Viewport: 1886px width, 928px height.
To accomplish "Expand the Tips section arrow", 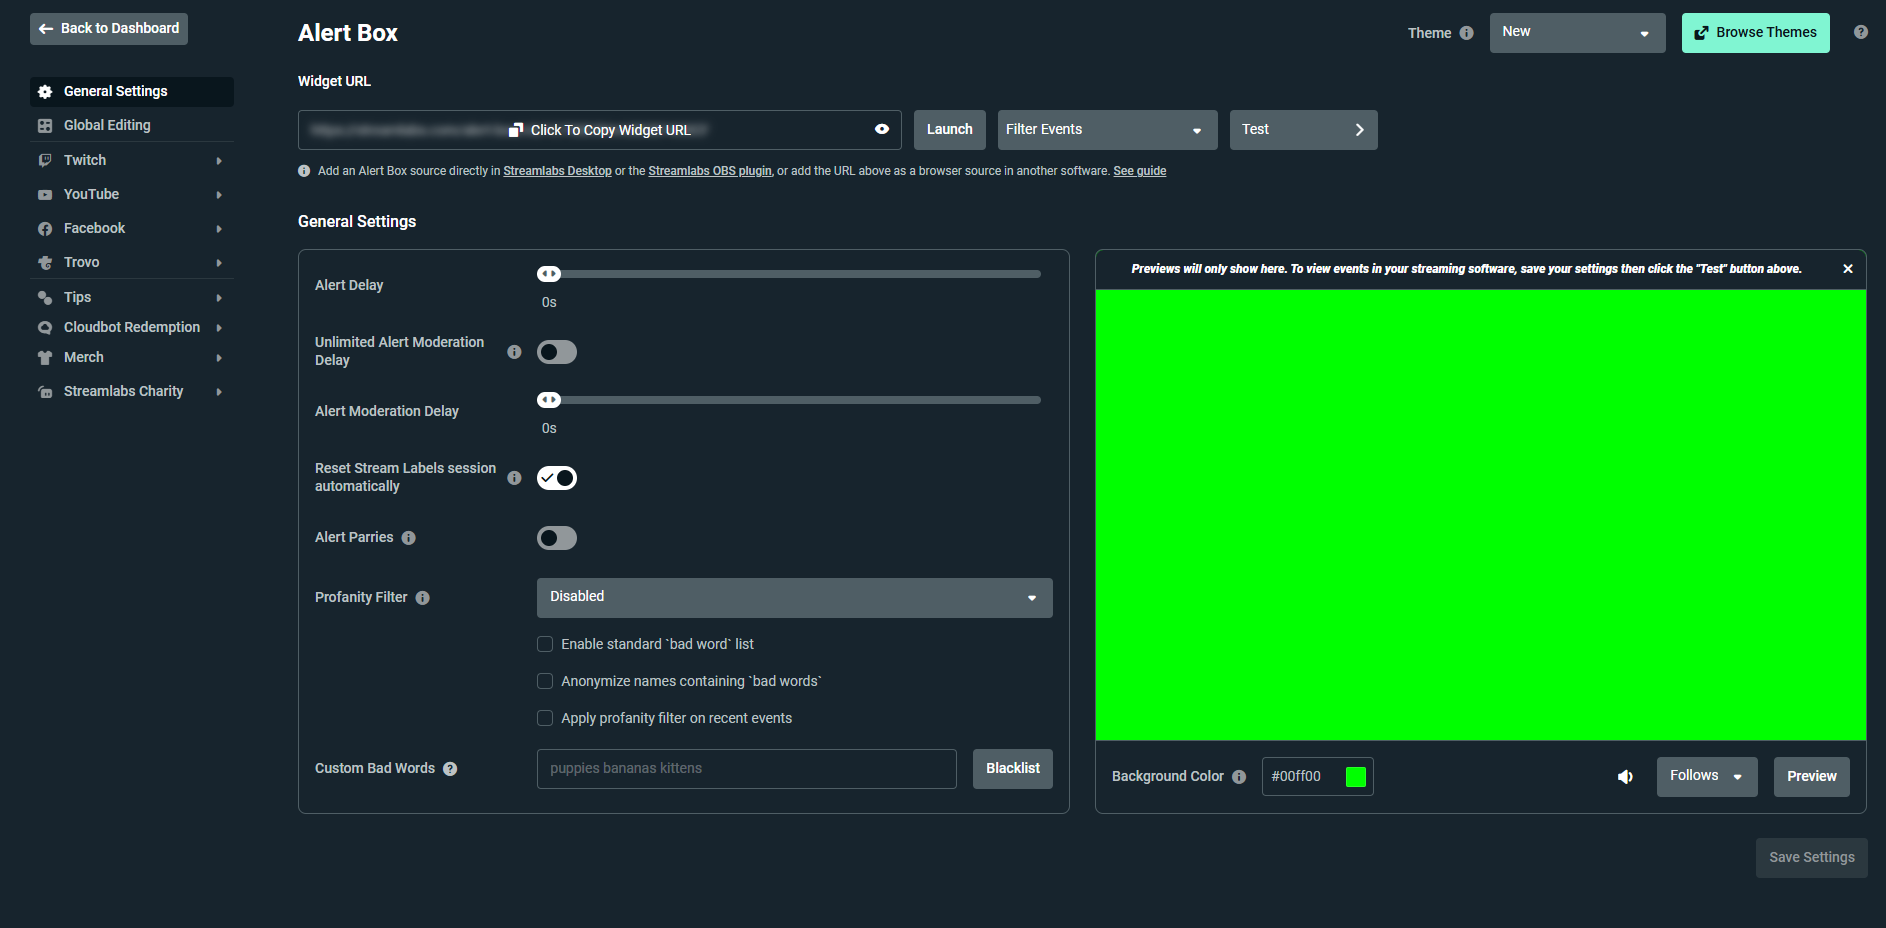I will (x=218, y=298).
